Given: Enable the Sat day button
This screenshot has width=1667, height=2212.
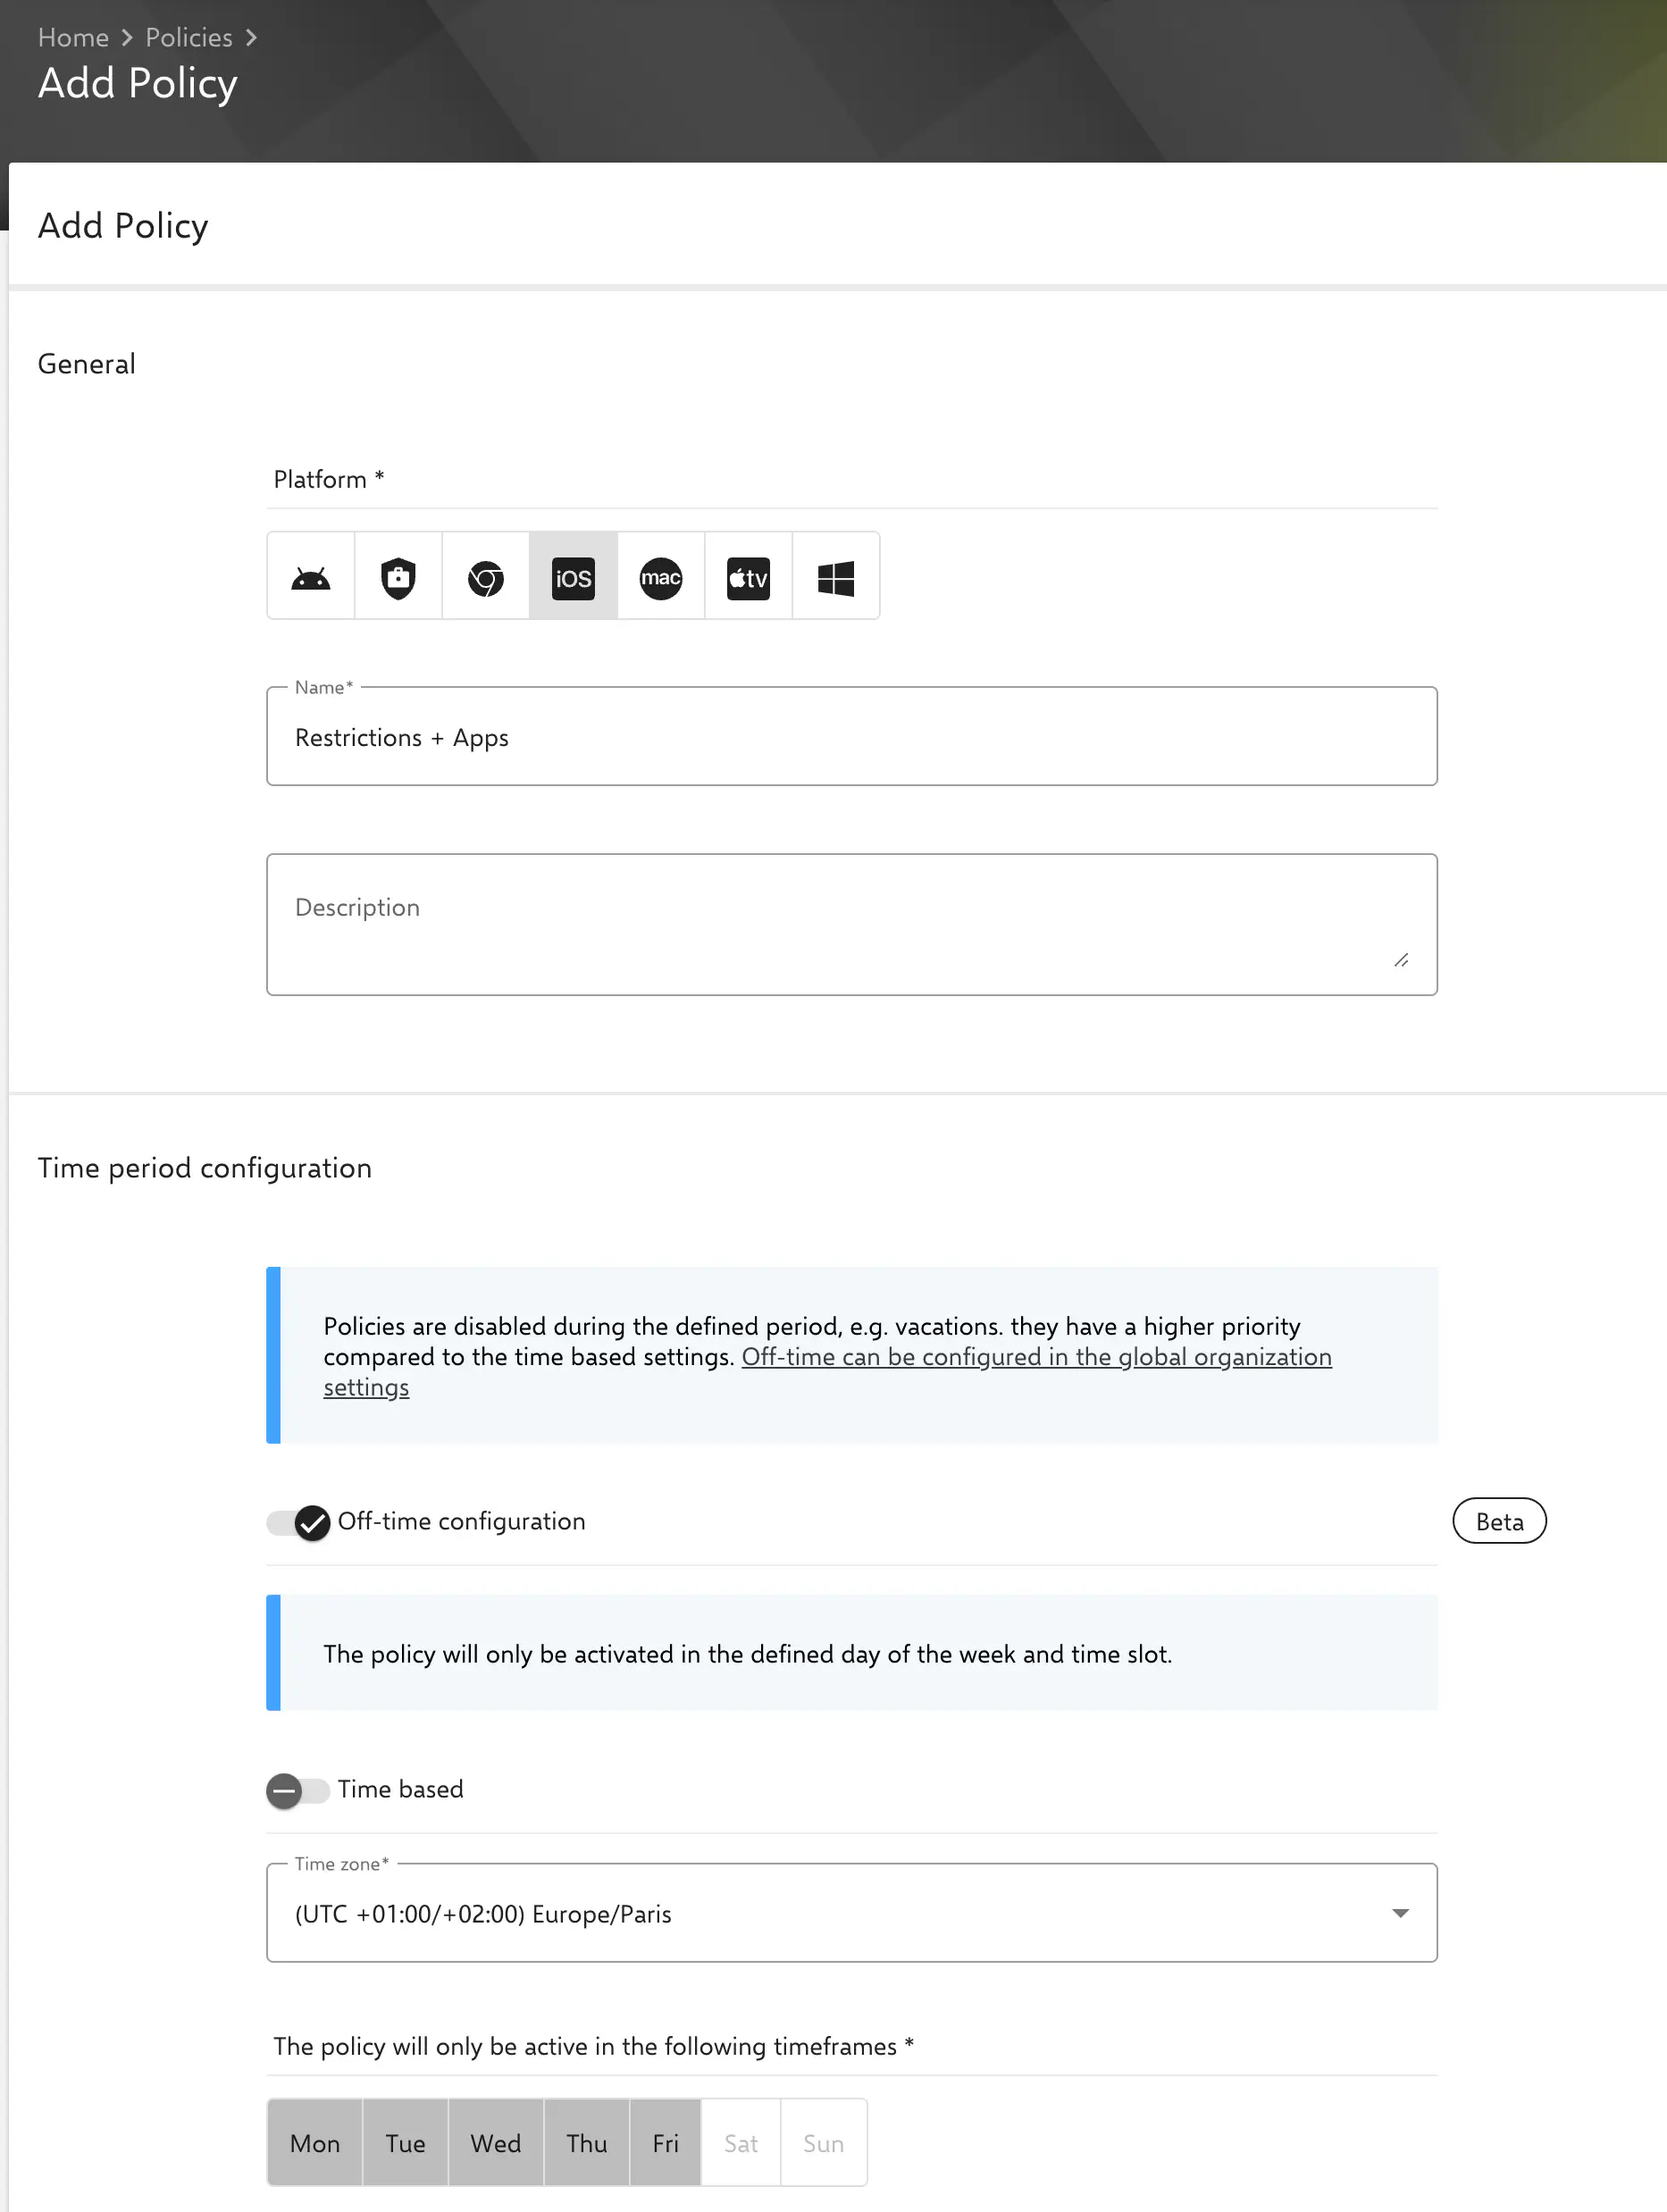Looking at the screenshot, I should [741, 2143].
